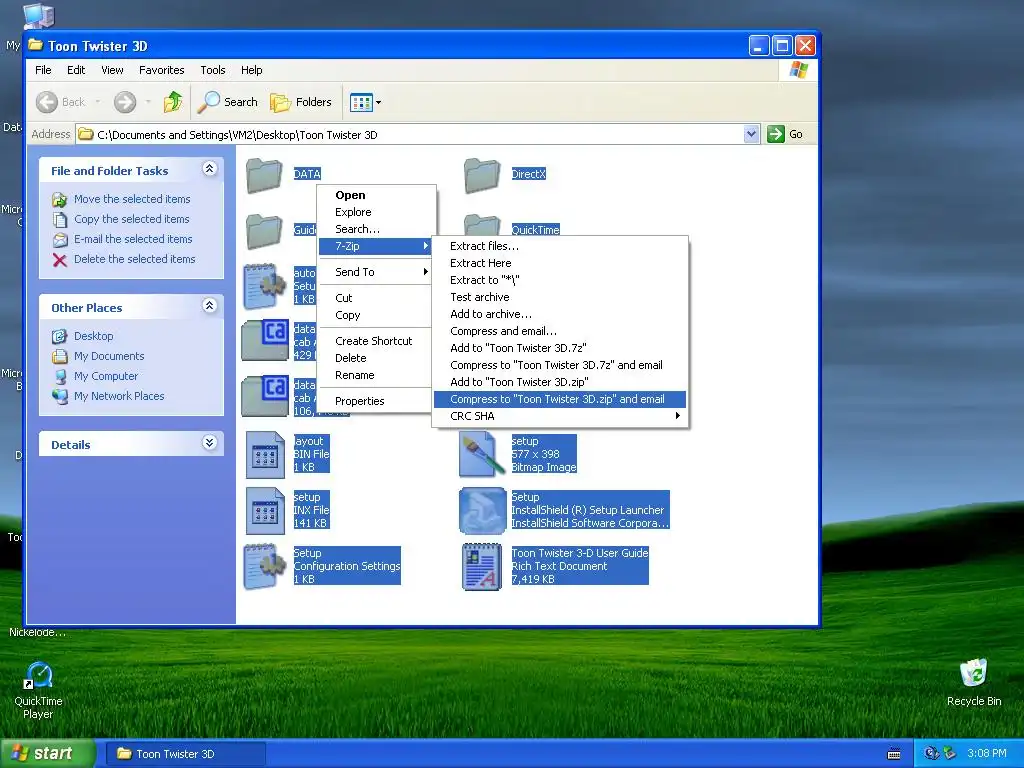
Task: Click Toon Twister 3D taskbar button
Action: pyautogui.click(x=185, y=754)
